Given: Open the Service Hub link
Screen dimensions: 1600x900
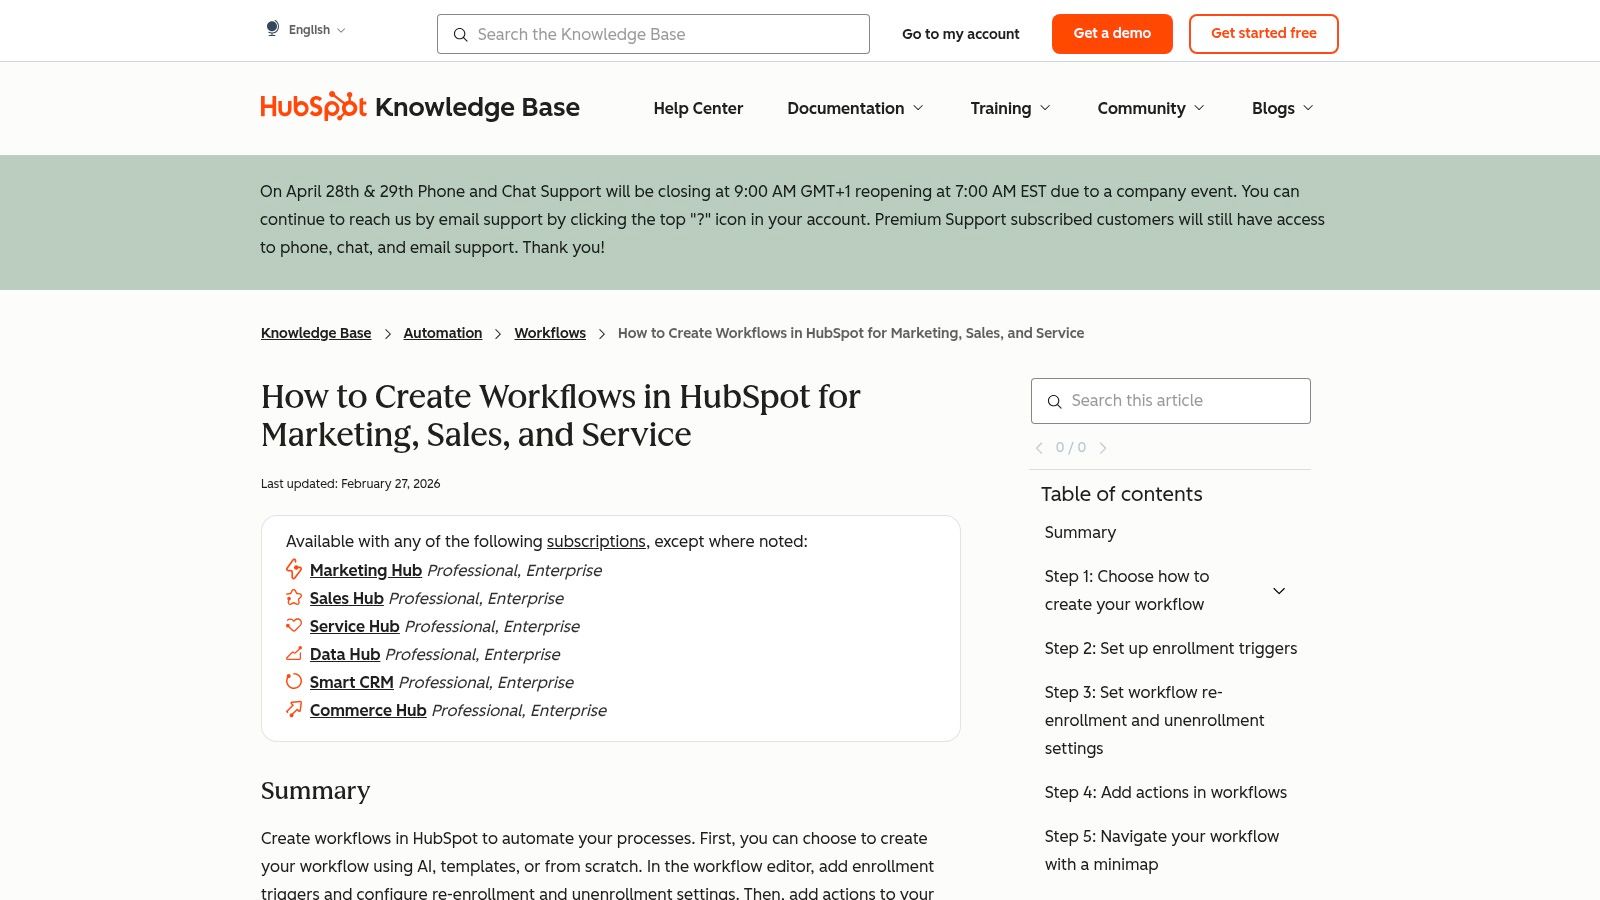Looking at the screenshot, I should [355, 626].
